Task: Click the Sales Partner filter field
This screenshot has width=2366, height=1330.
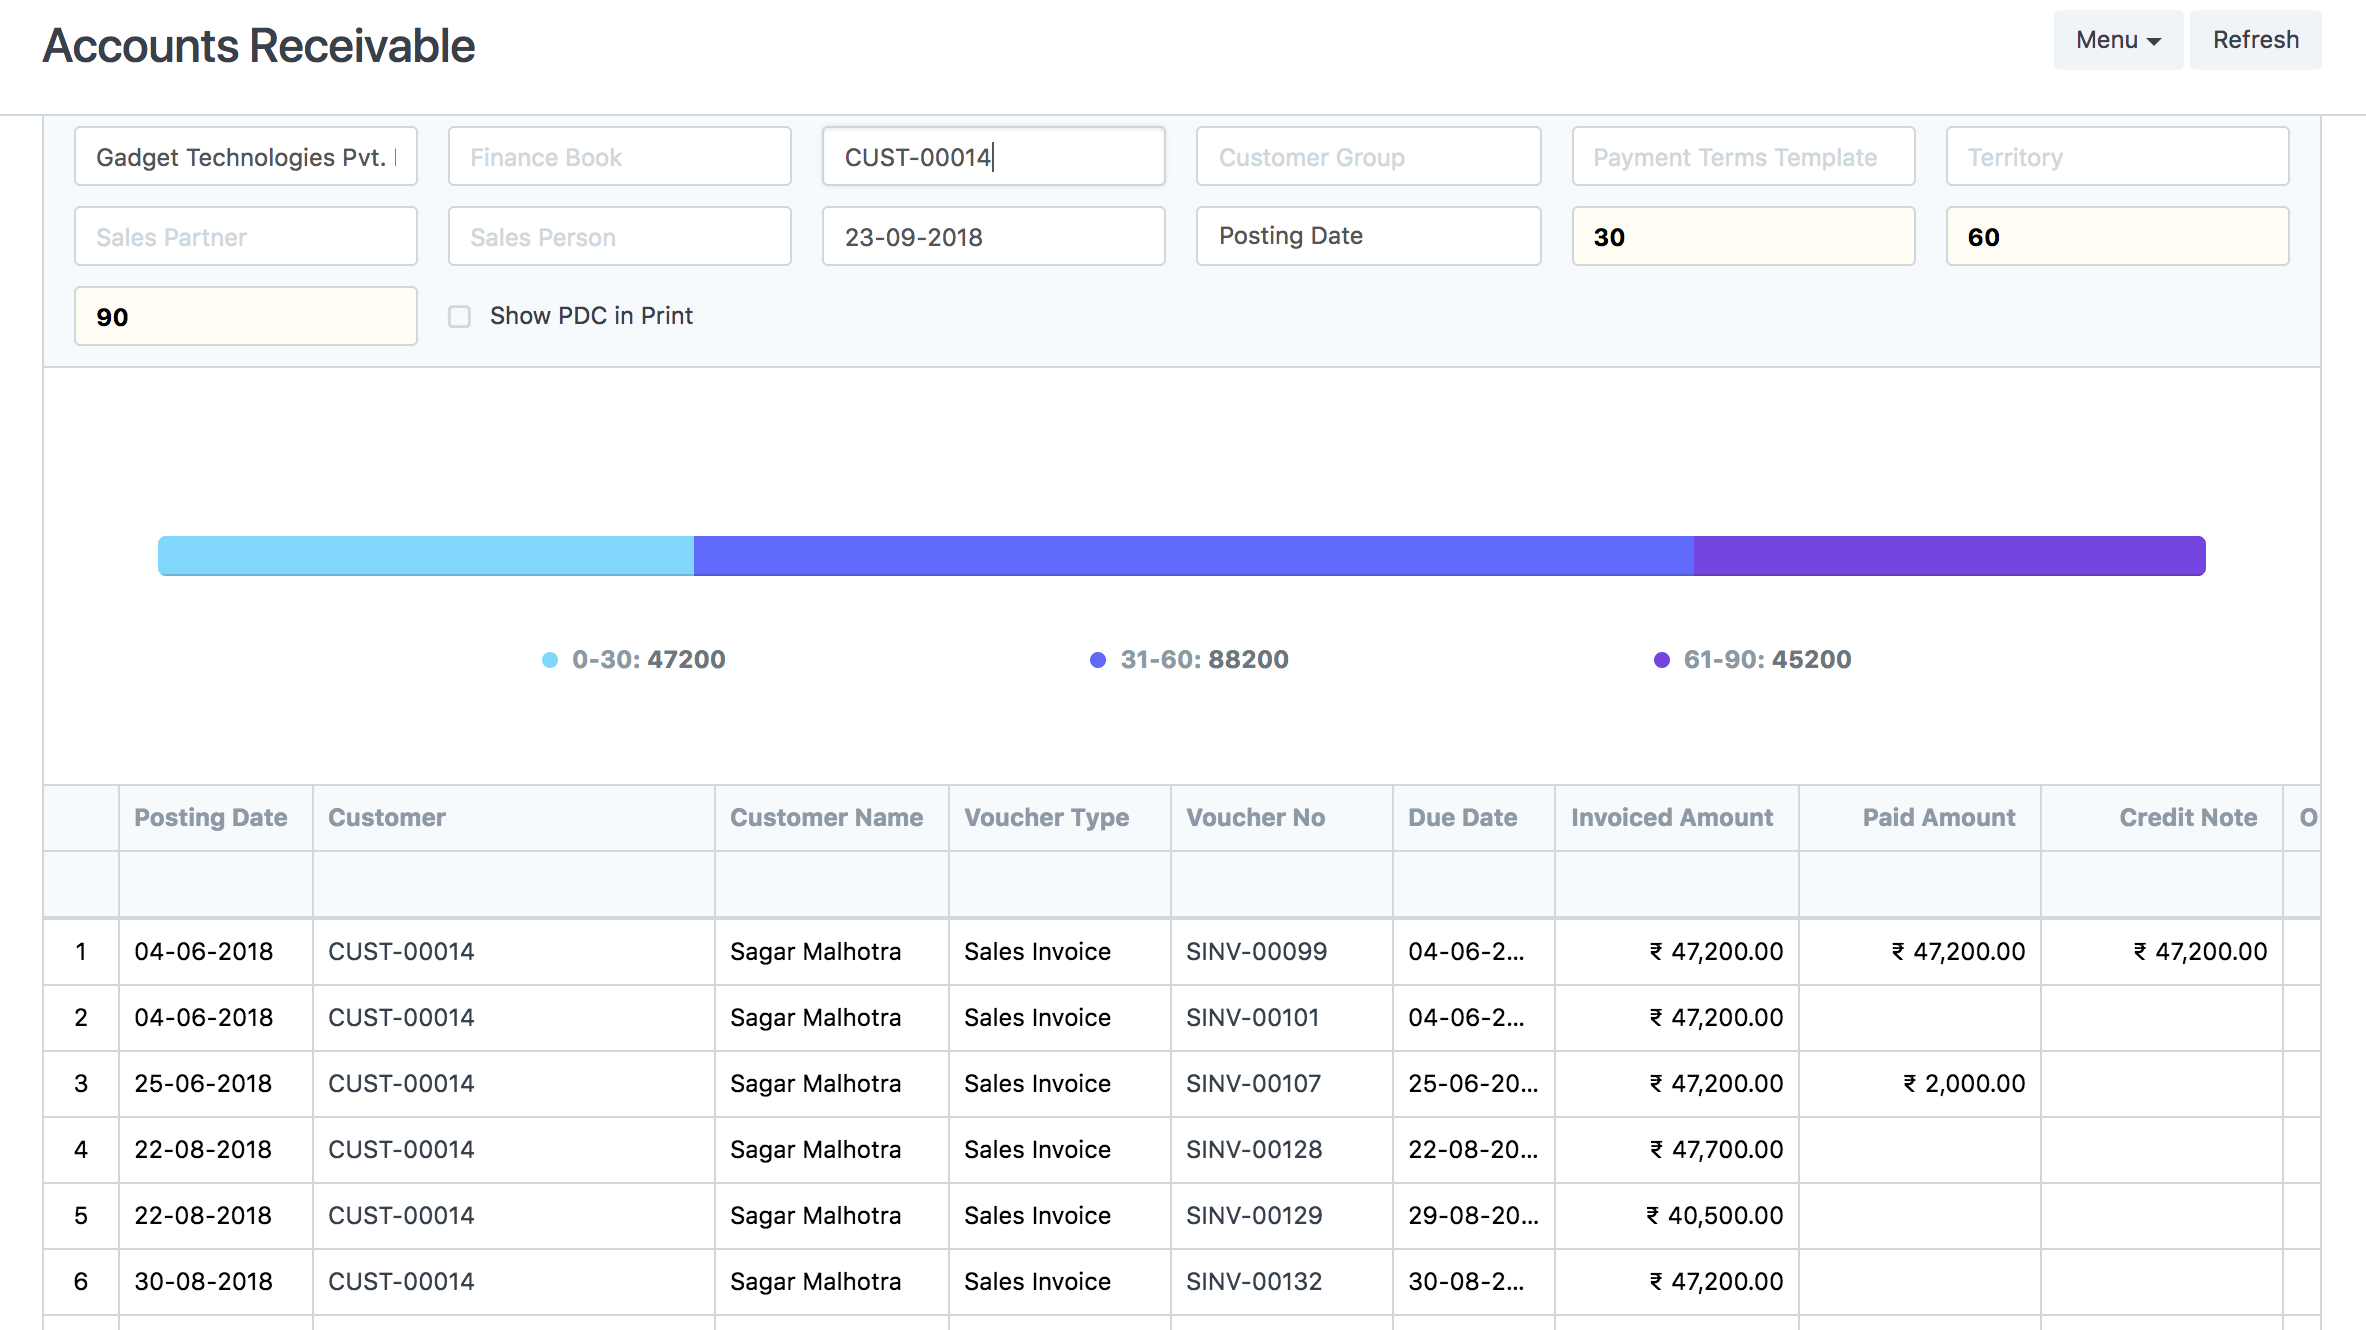Action: (x=245, y=237)
